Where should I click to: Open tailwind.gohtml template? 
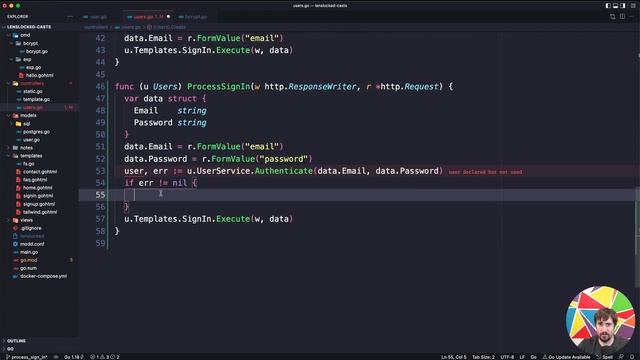[x=40, y=212]
